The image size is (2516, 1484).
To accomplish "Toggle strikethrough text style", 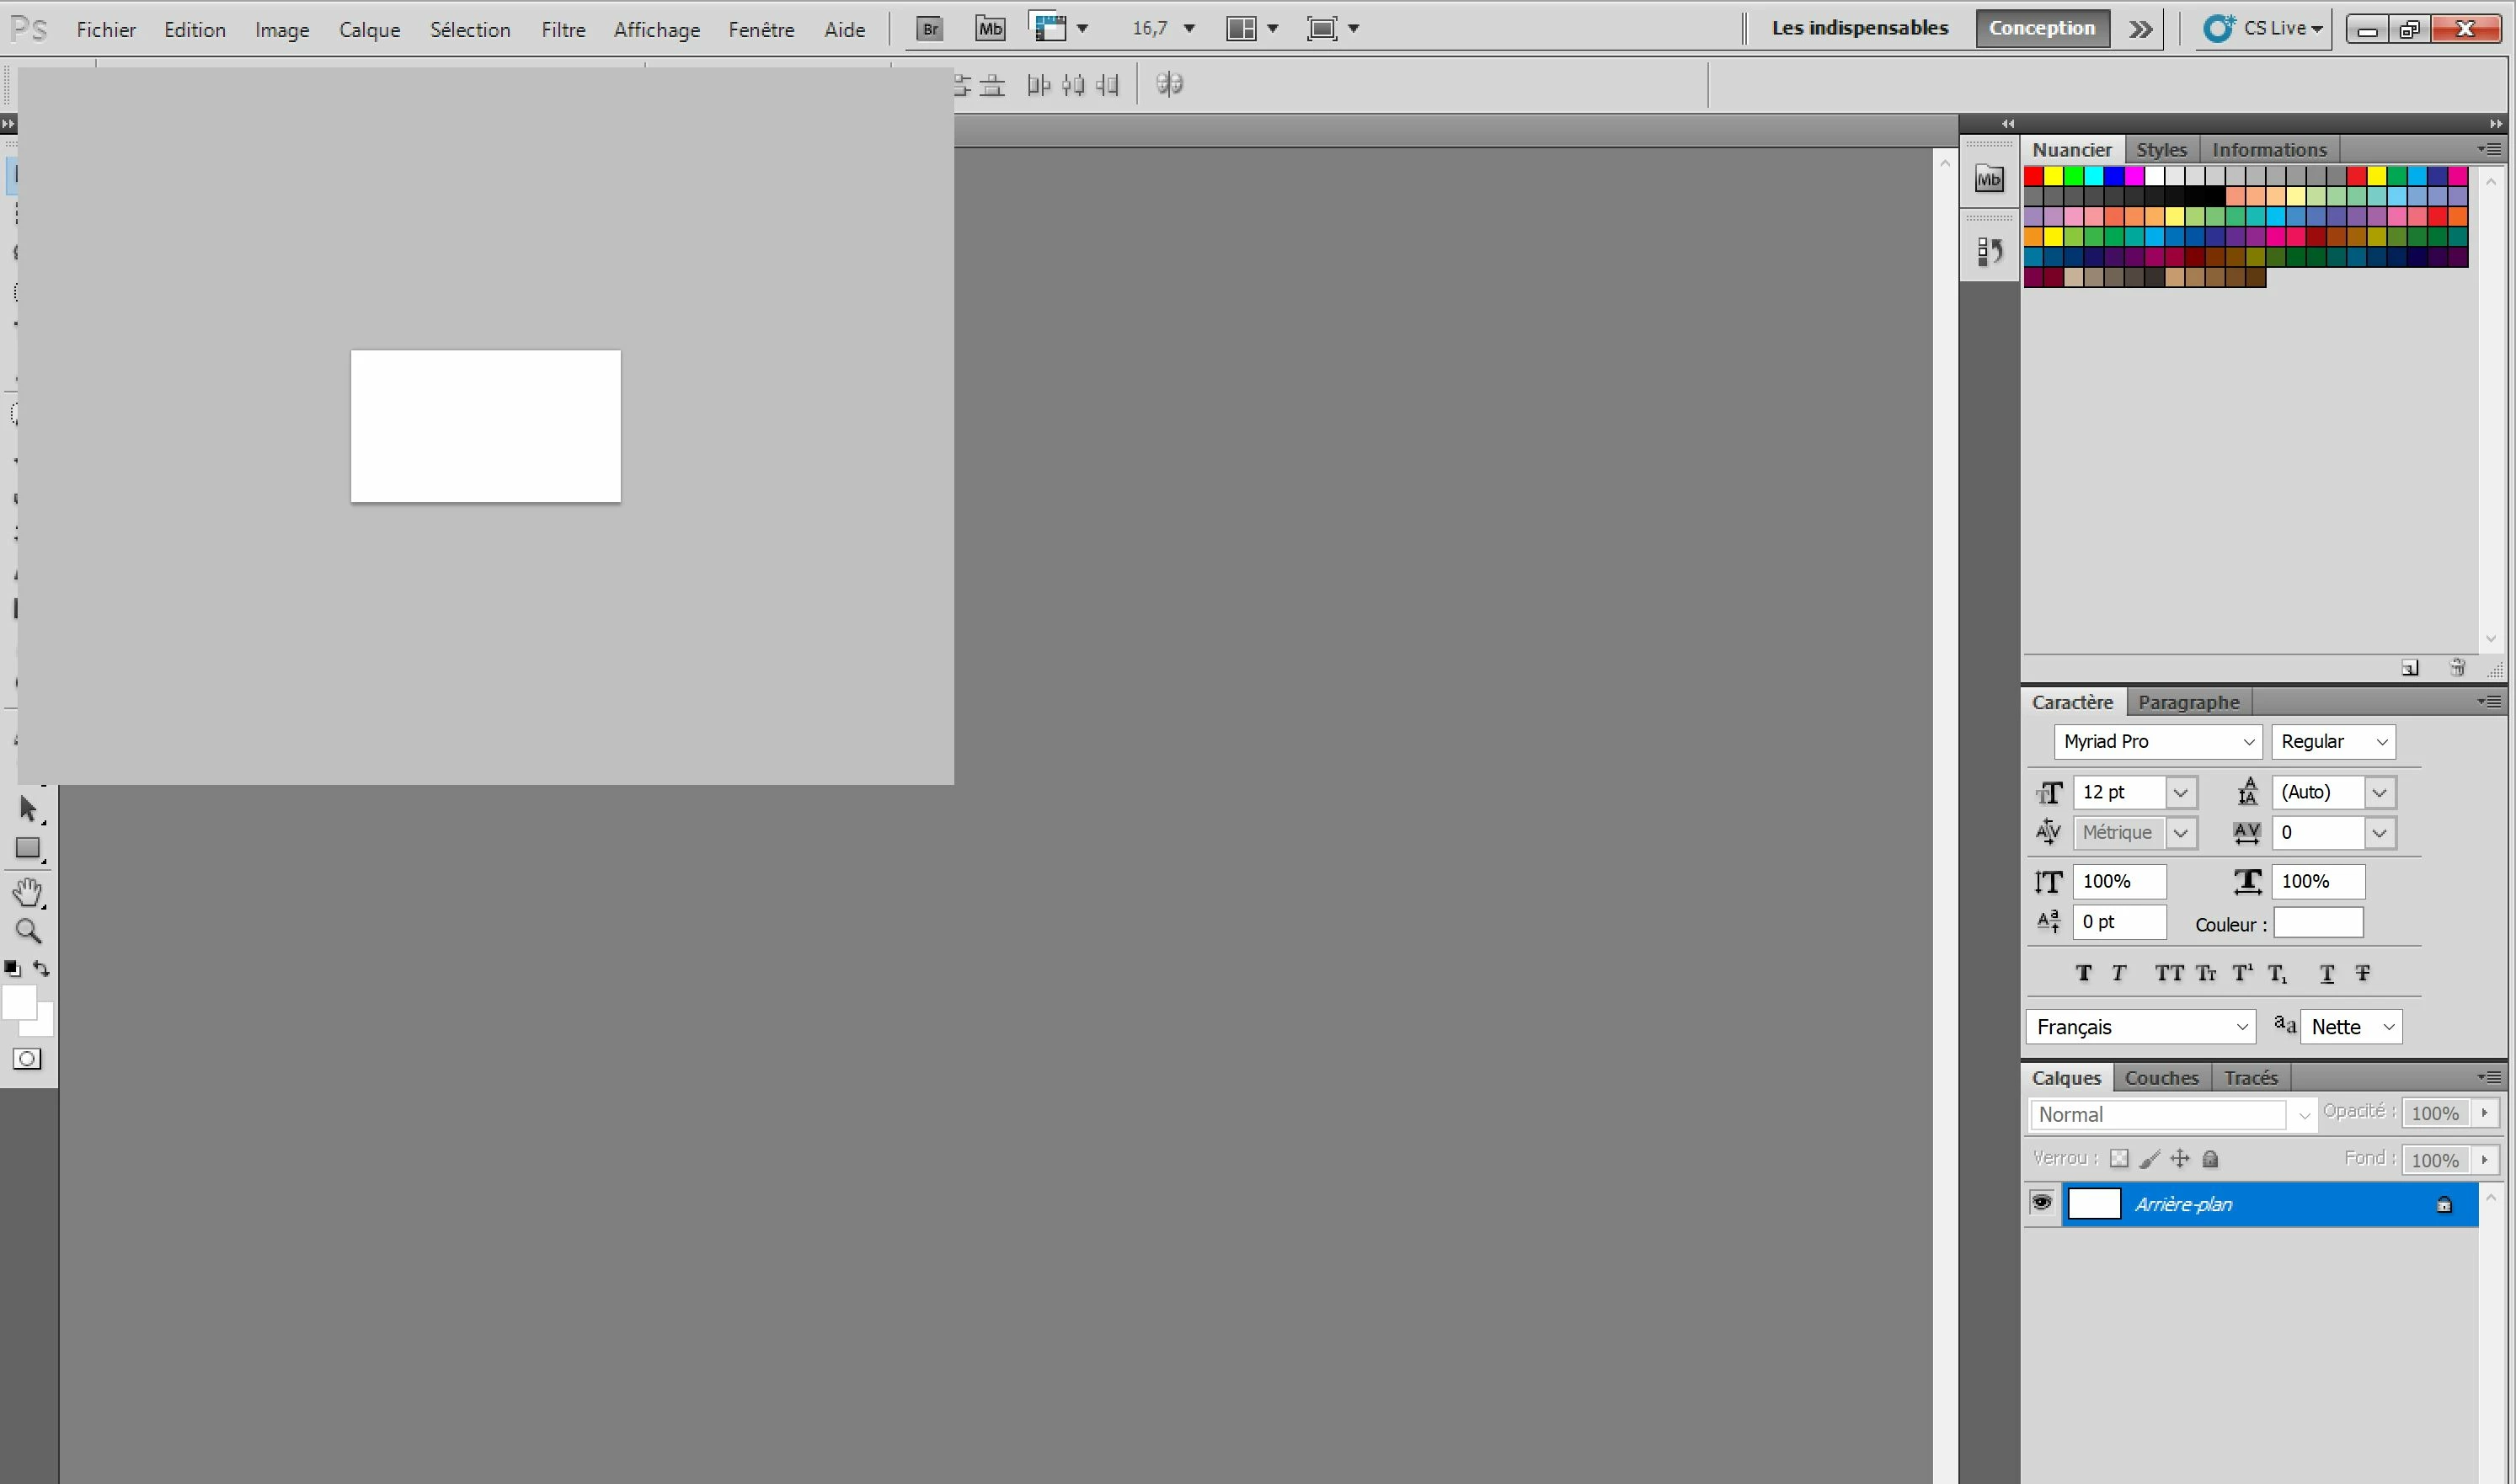I will point(2362,973).
